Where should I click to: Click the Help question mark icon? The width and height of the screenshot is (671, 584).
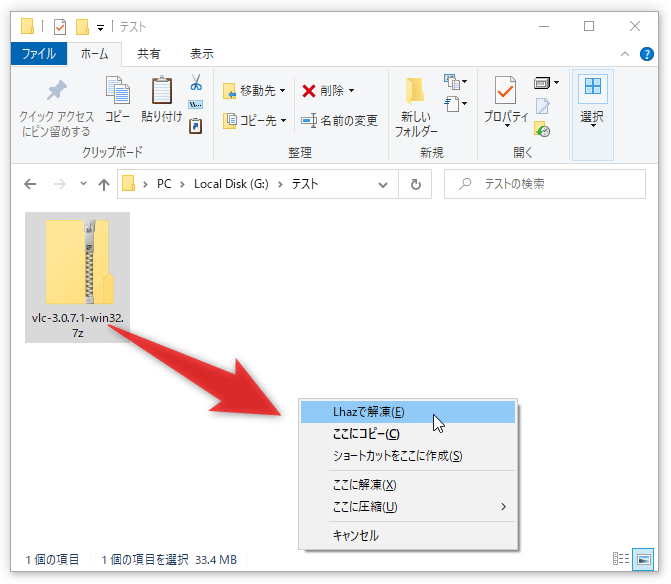(x=647, y=54)
